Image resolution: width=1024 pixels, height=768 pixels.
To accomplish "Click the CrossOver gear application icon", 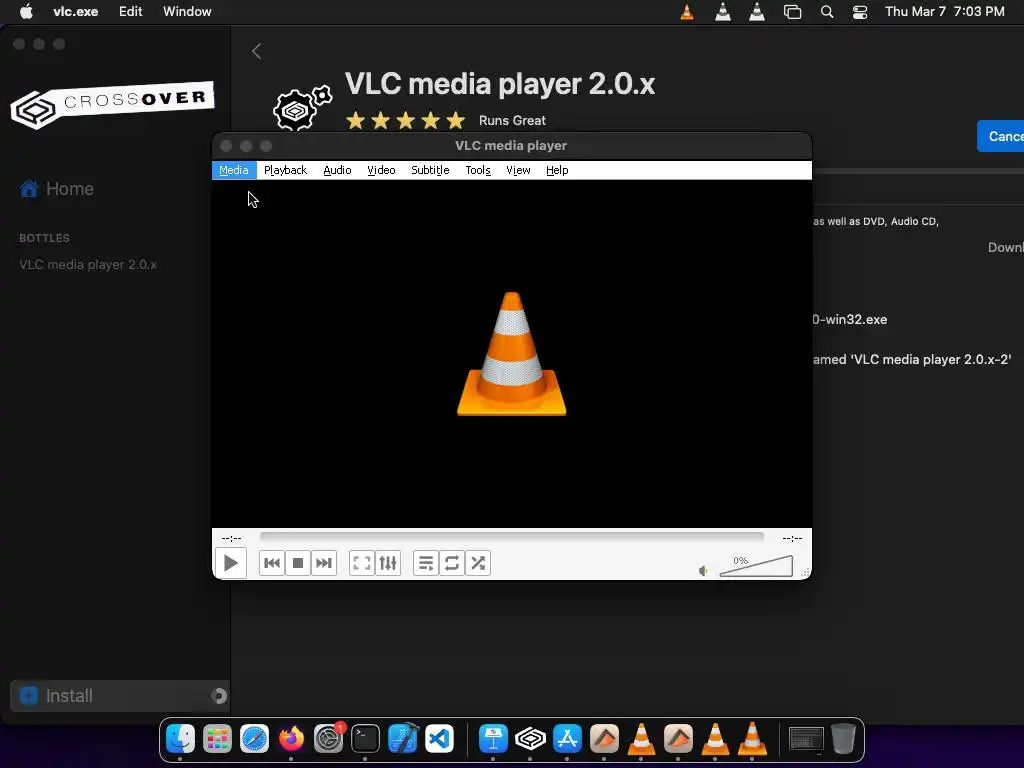I will coord(302,108).
